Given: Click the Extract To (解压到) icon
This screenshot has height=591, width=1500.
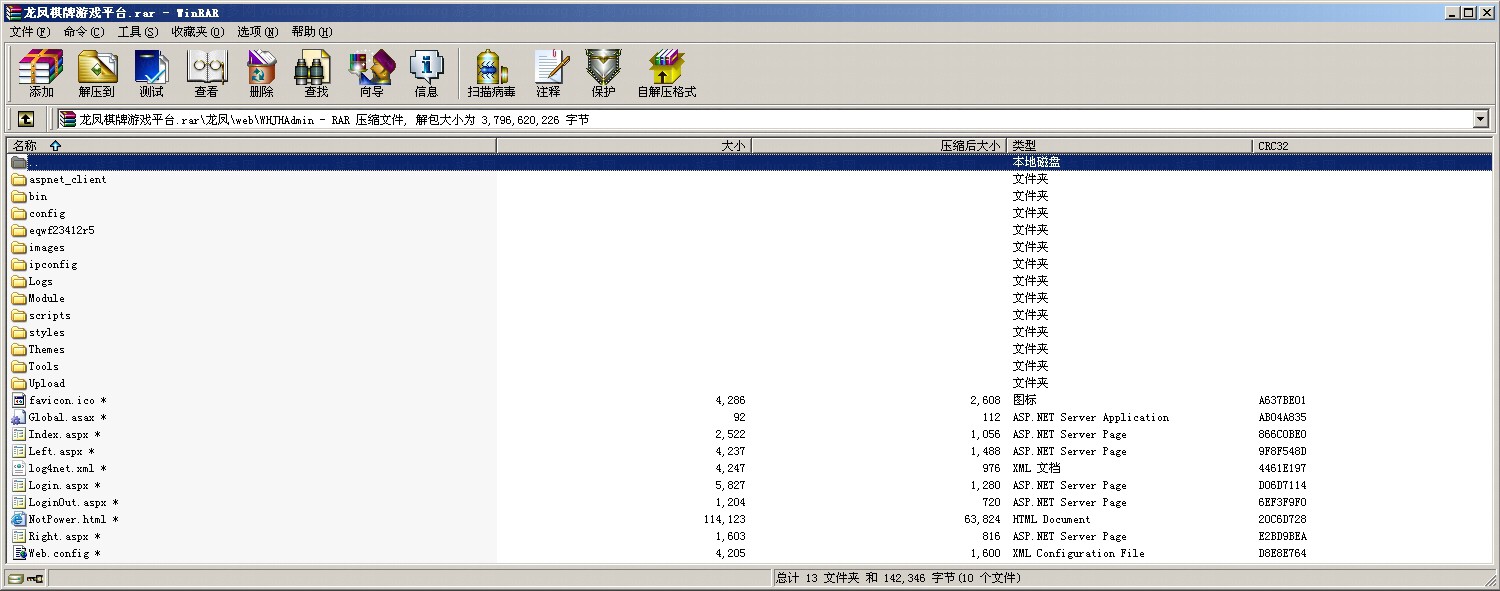Looking at the screenshot, I should point(96,73).
